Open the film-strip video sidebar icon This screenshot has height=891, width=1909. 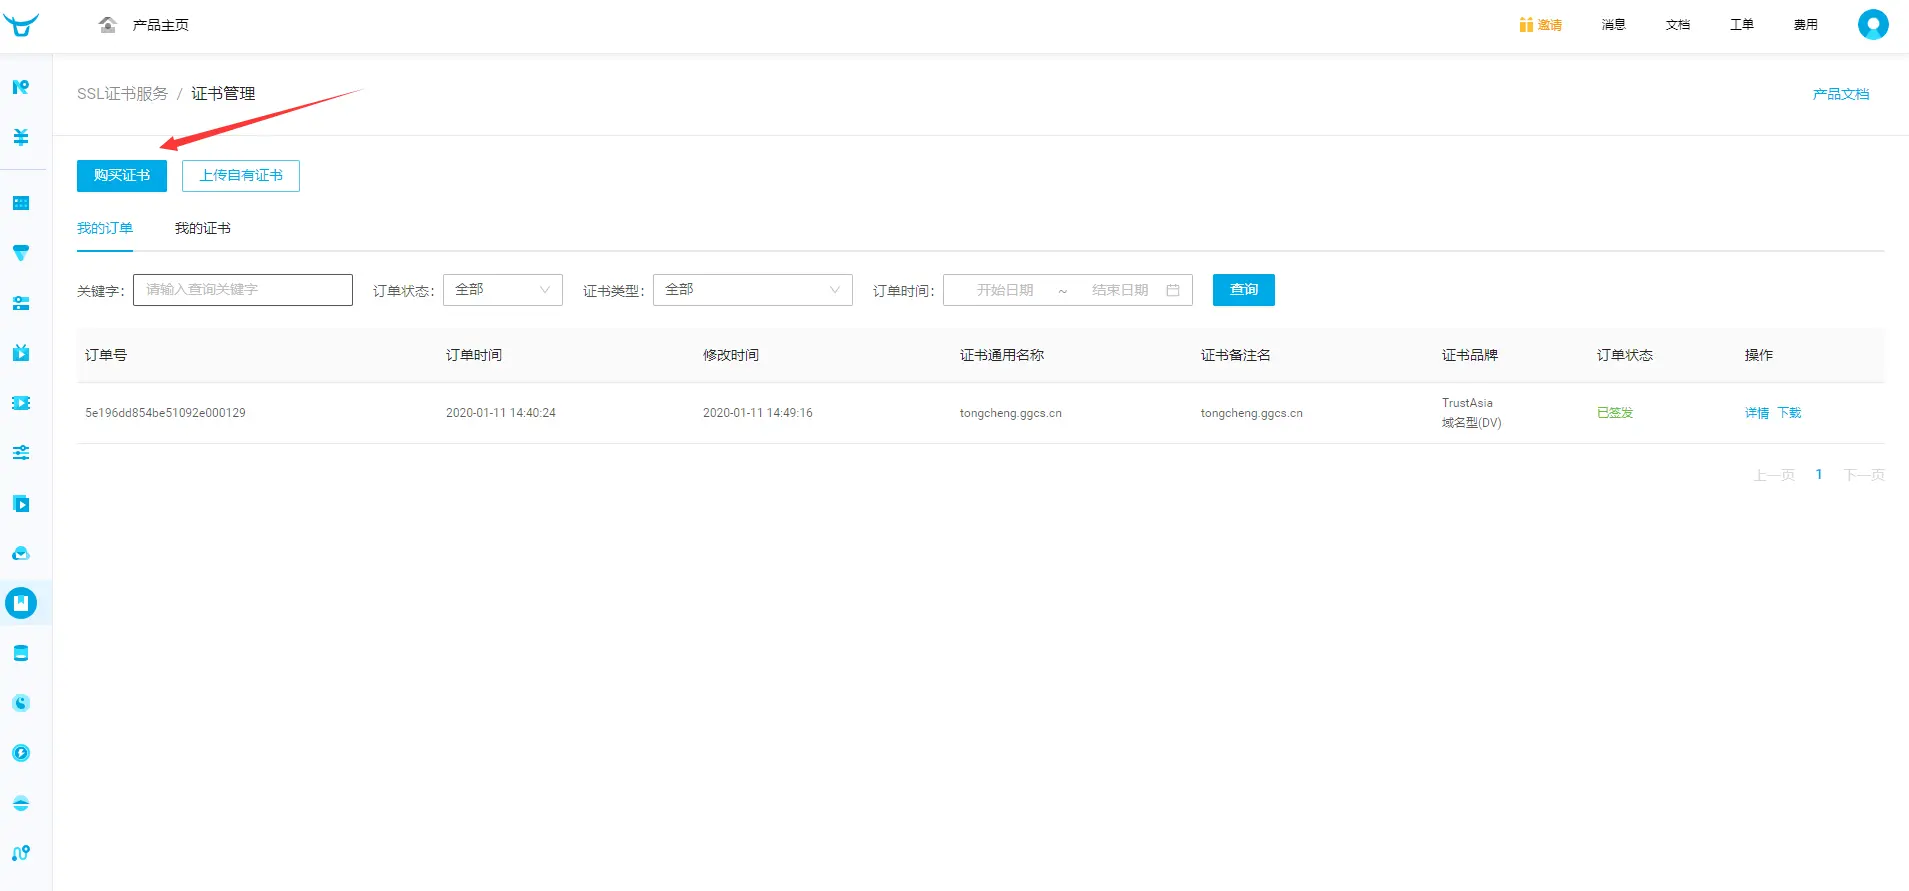(x=21, y=403)
